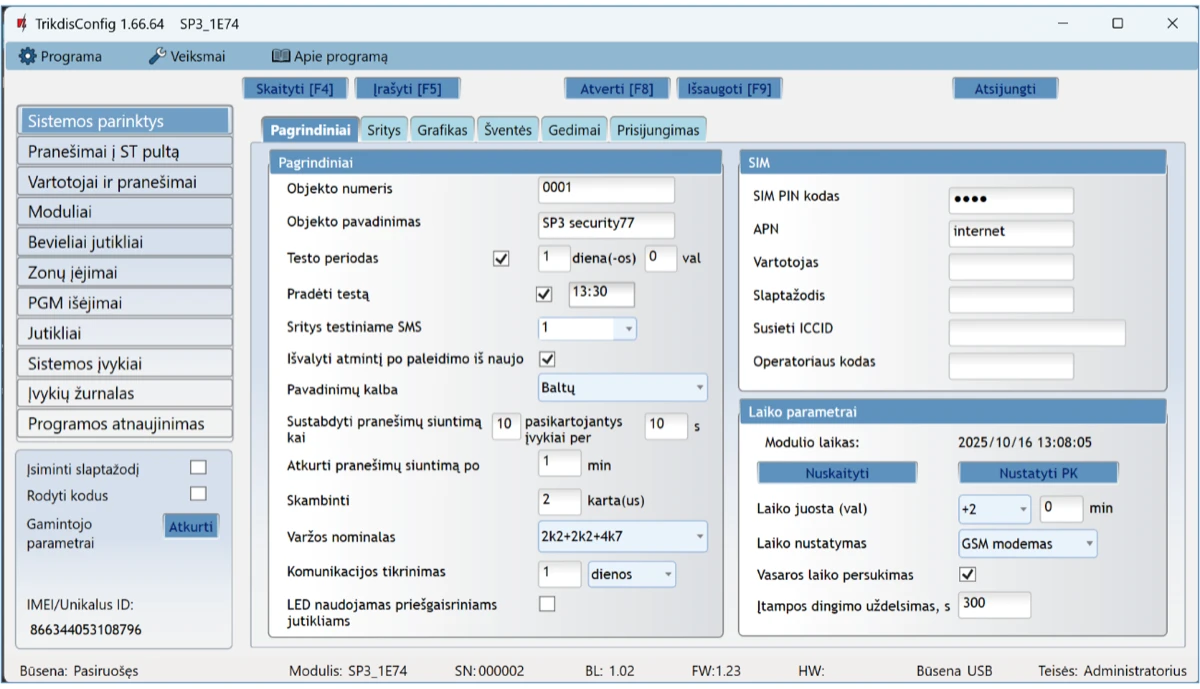This screenshot has height=689, width=1200.
Task: Click the gear icon beside Programa
Action: click(28, 57)
